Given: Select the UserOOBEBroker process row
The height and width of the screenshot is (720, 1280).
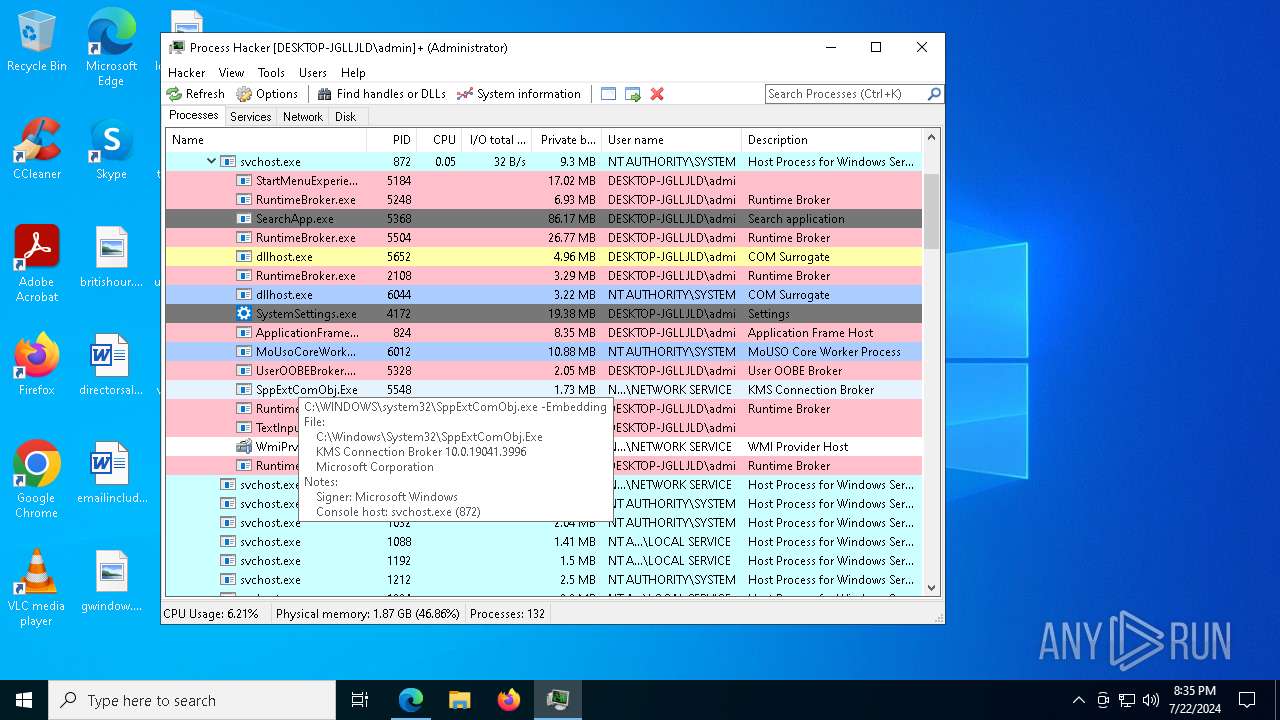Looking at the screenshot, I should tap(544, 371).
